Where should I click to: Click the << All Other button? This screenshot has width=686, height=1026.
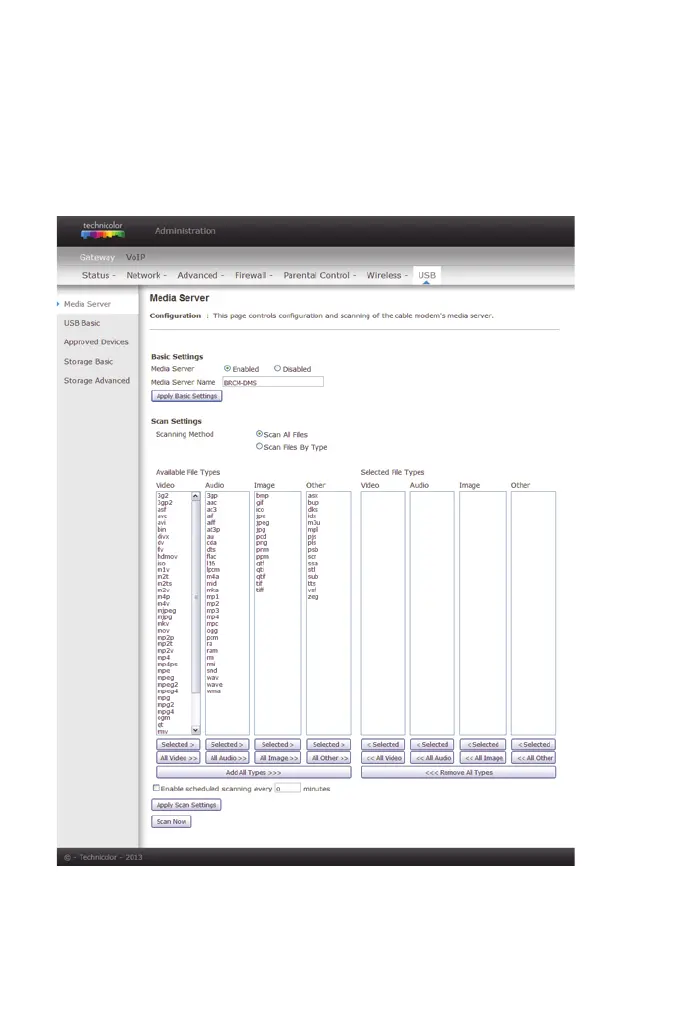(x=533, y=758)
